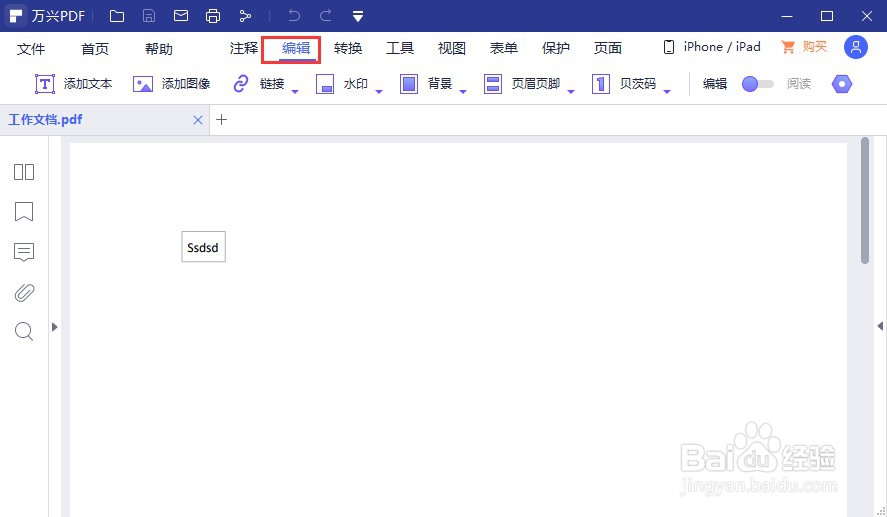Click the blue hexagon settings icon
The image size is (887, 517).
(842, 84)
